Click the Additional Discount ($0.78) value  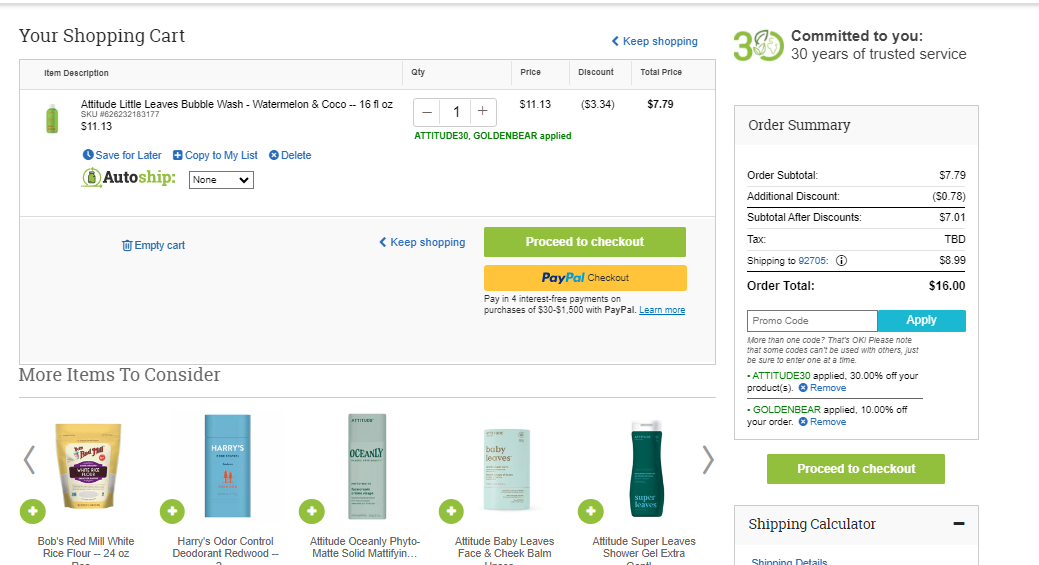point(949,197)
